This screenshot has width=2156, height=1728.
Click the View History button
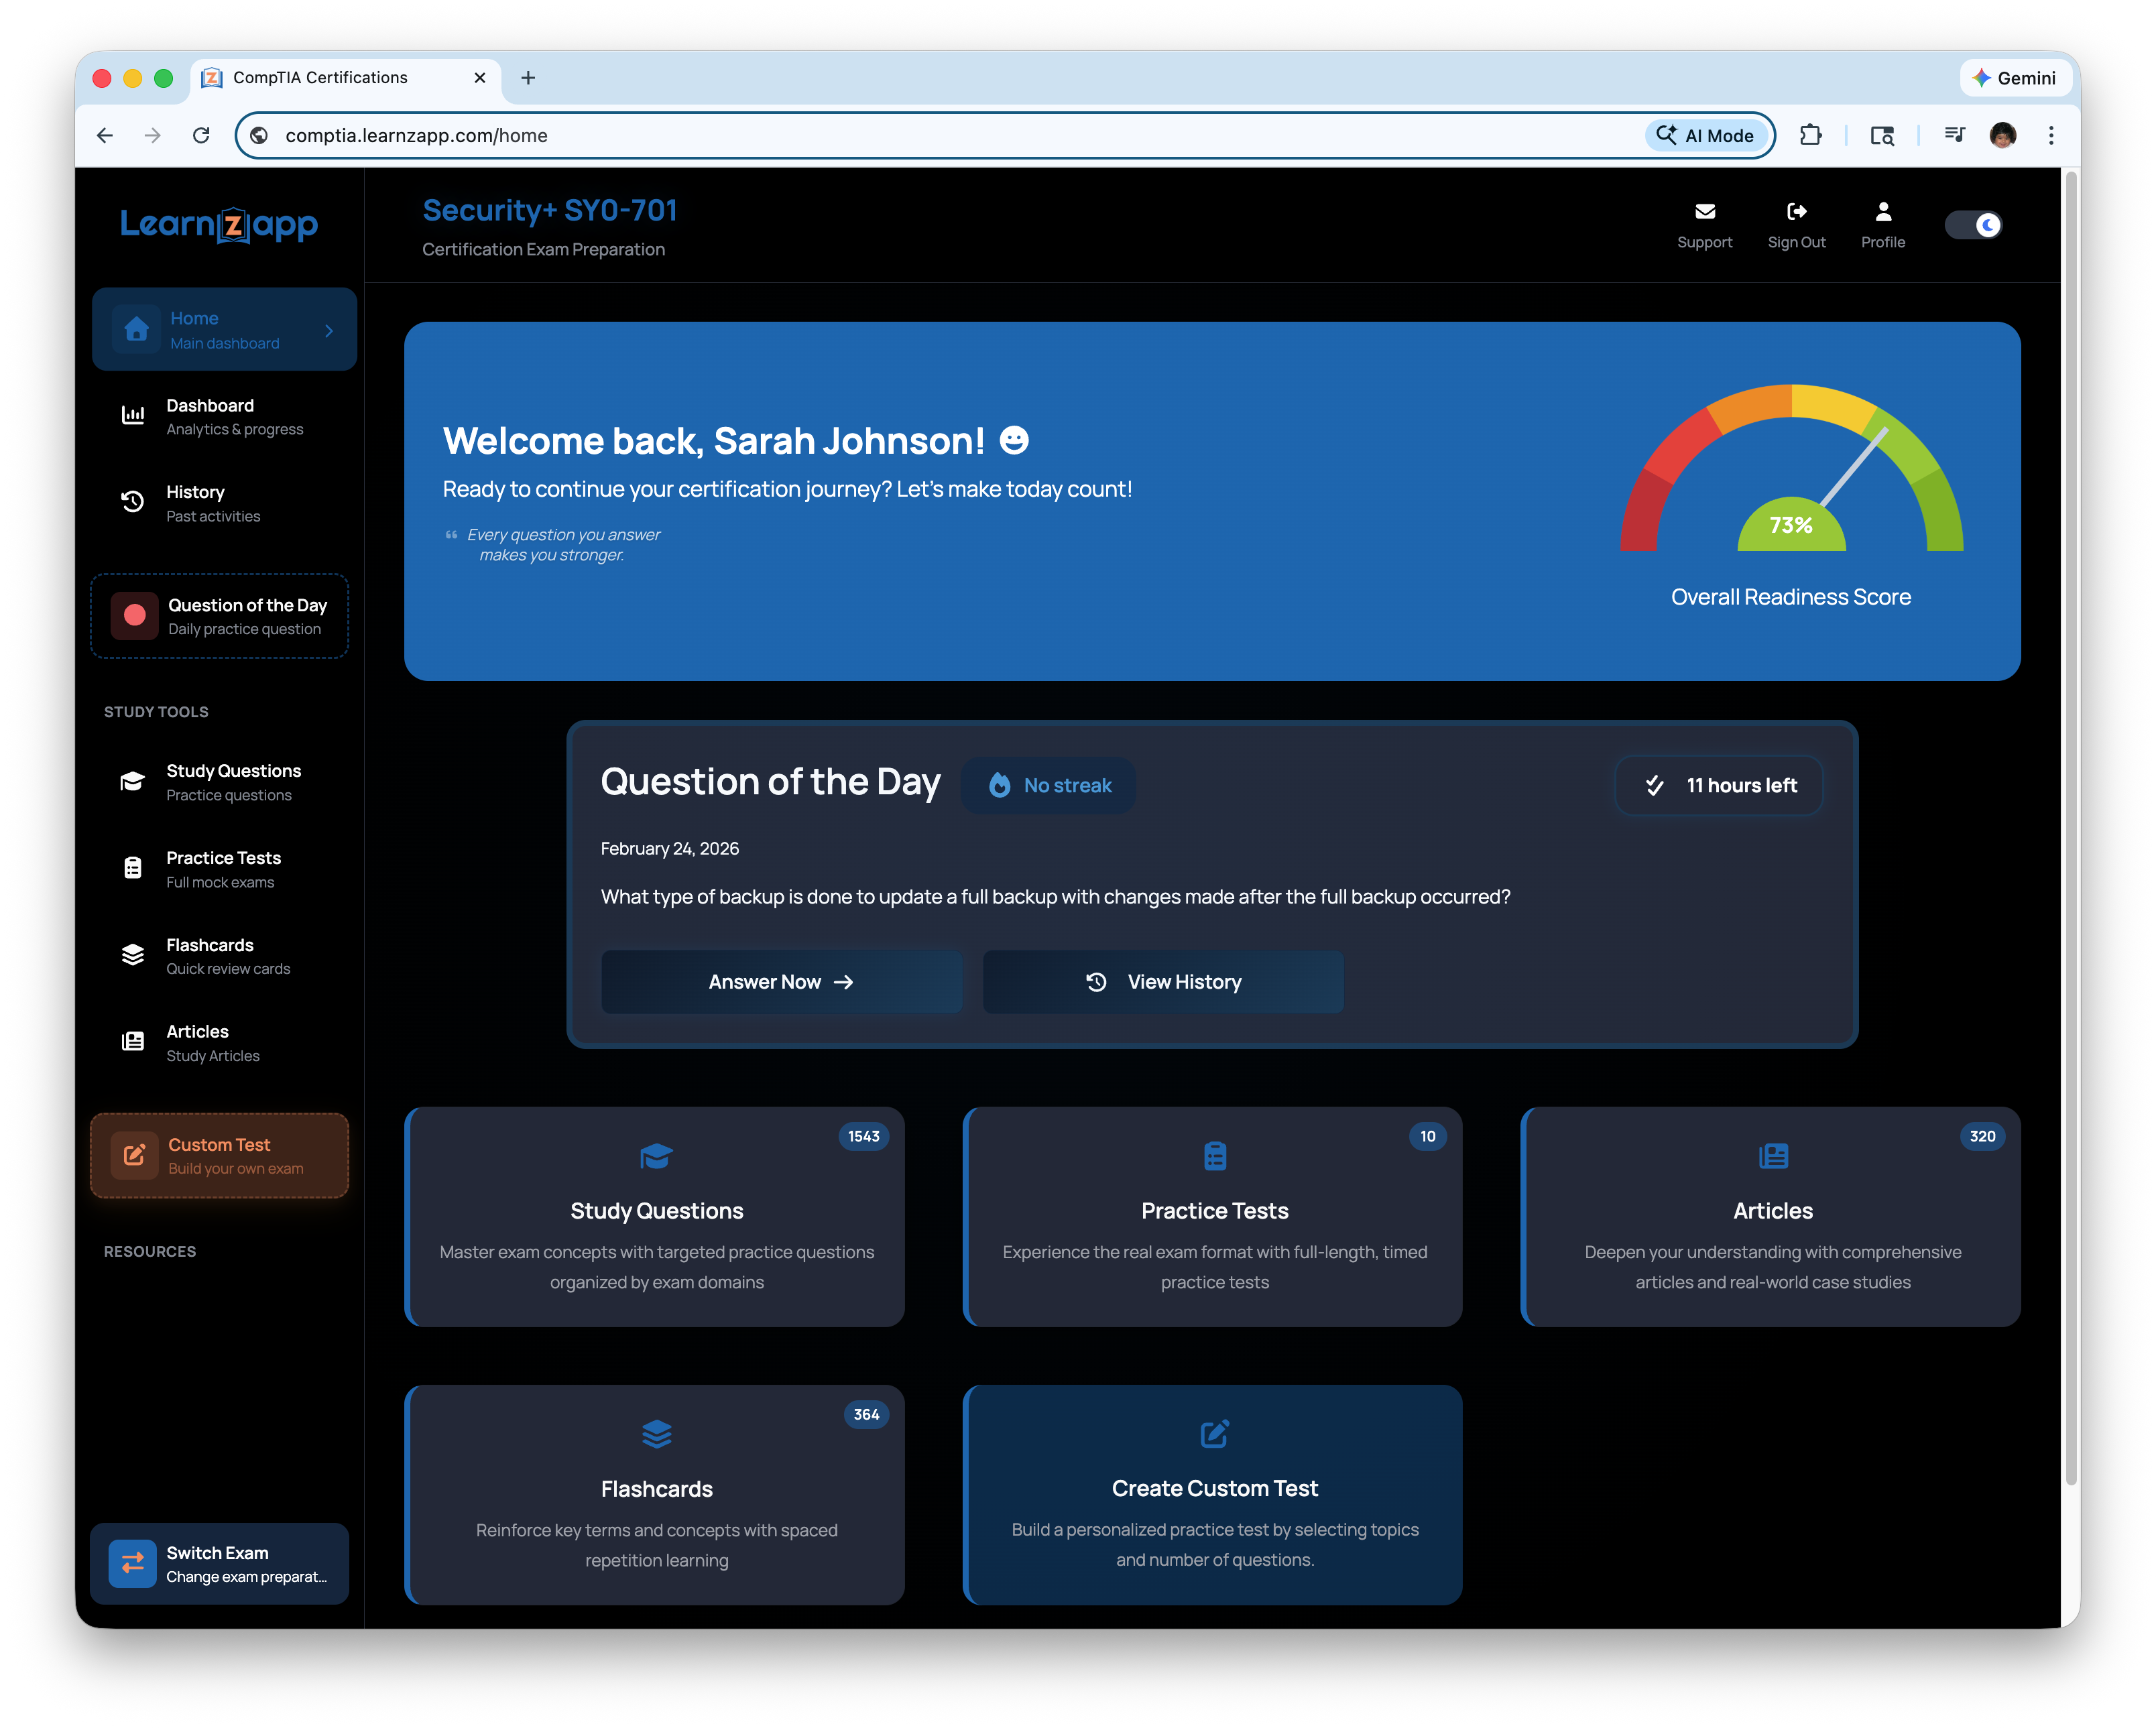(x=1163, y=982)
